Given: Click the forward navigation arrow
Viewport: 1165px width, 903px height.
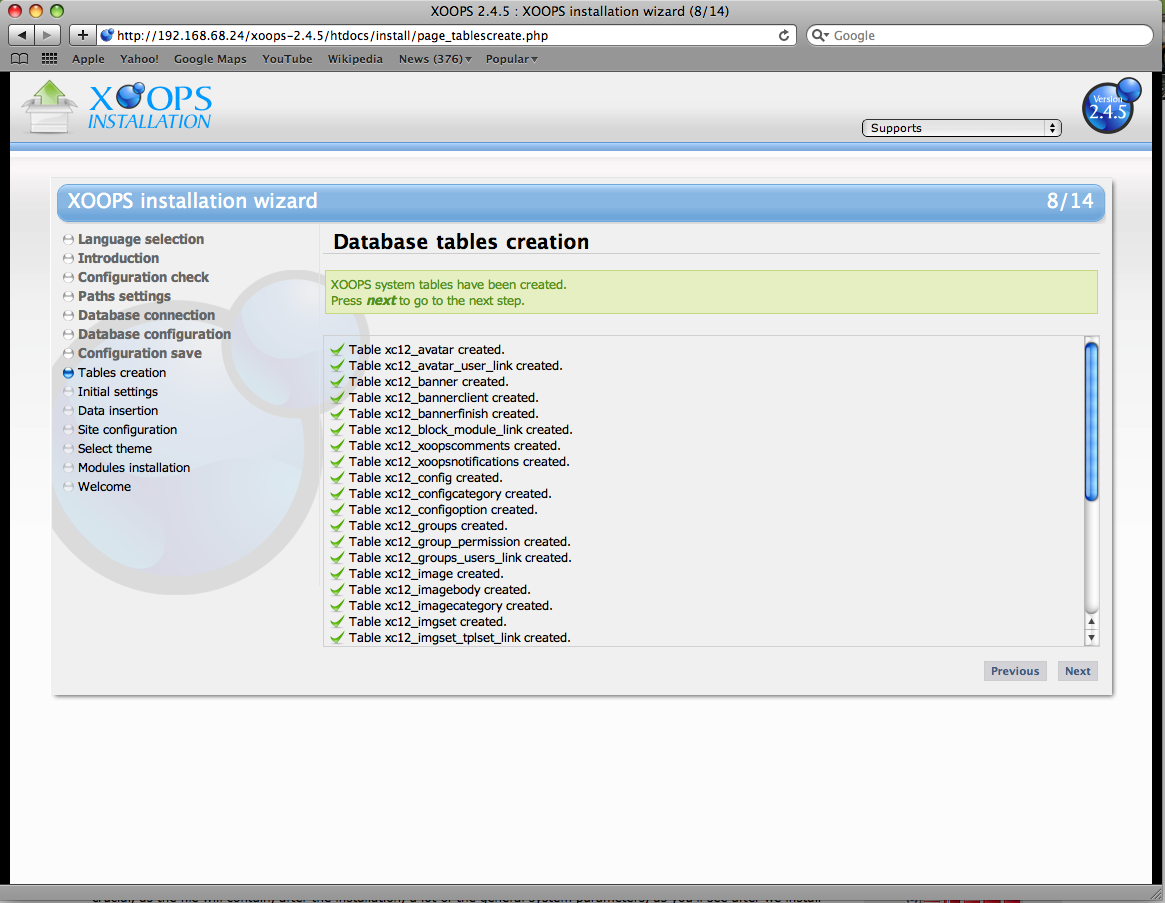Looking at the screenshot, I should tap(45, 34).
